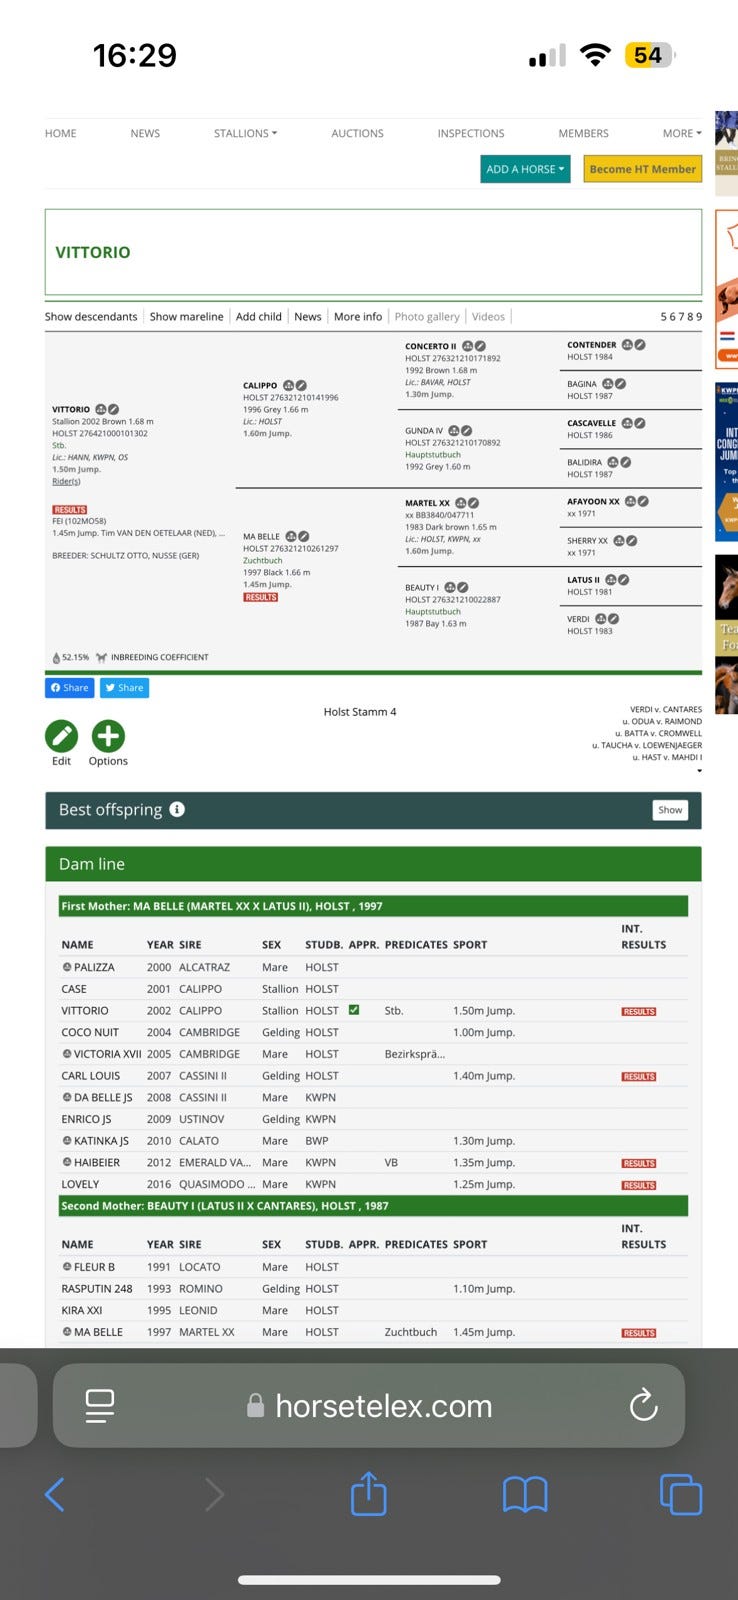The width and height of the screenshot is (738, 1600).
Task: Click the green Edit pencil circle icon
Action: (x=61, y=736)
